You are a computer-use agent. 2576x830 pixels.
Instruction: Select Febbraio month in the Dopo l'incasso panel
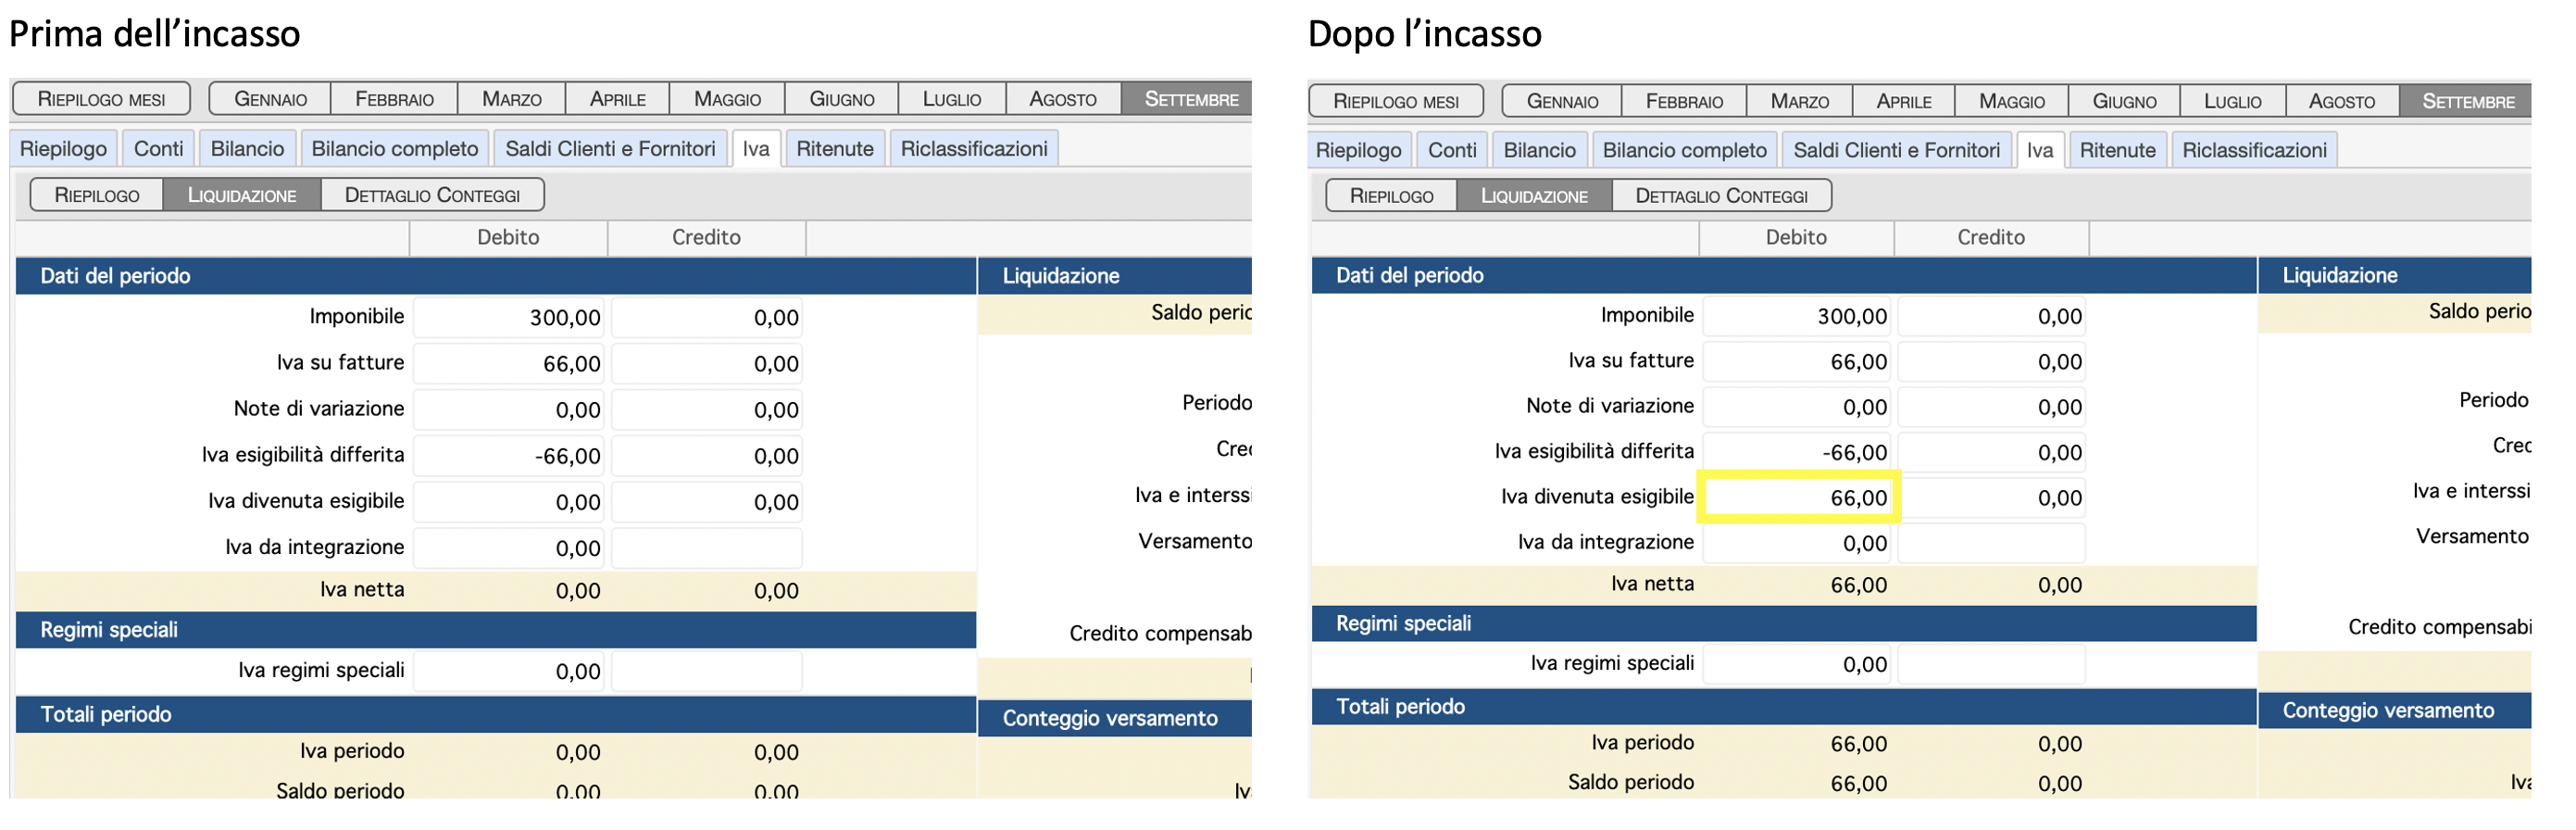tap(1684, 101)
